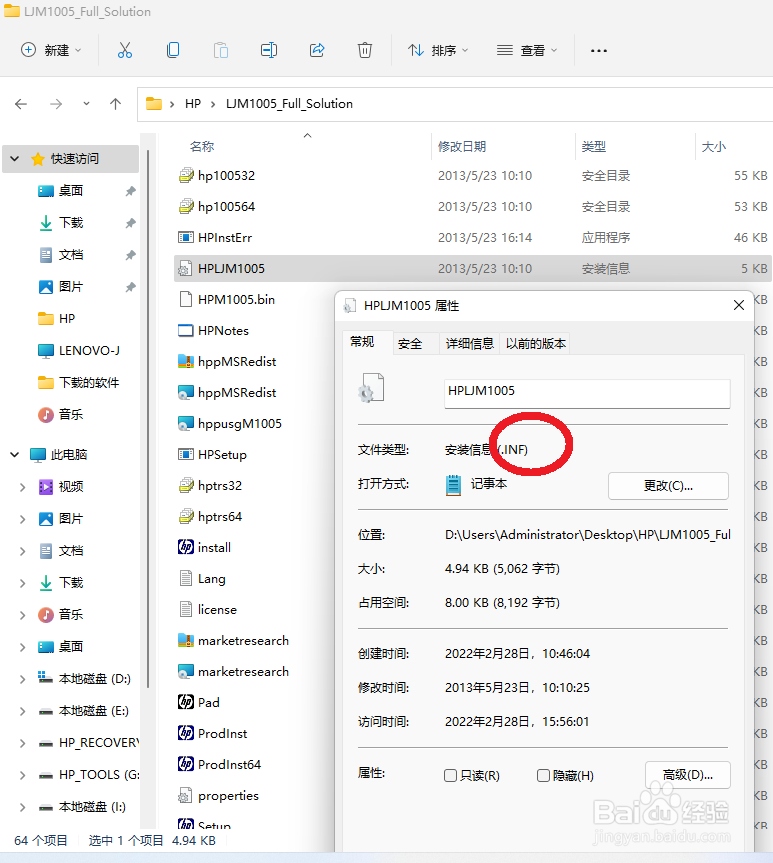Collapse Quick access (快速访问) tree
This screenshot has height=863, width=773.
(x=15, y=159)
